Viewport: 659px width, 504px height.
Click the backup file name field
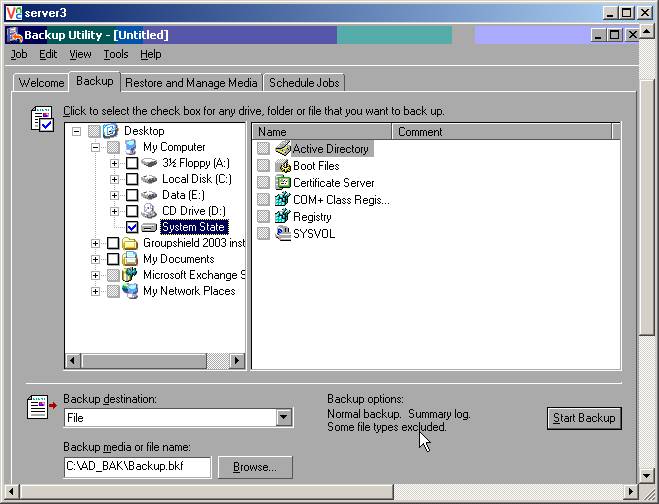[x=137, y=467]
